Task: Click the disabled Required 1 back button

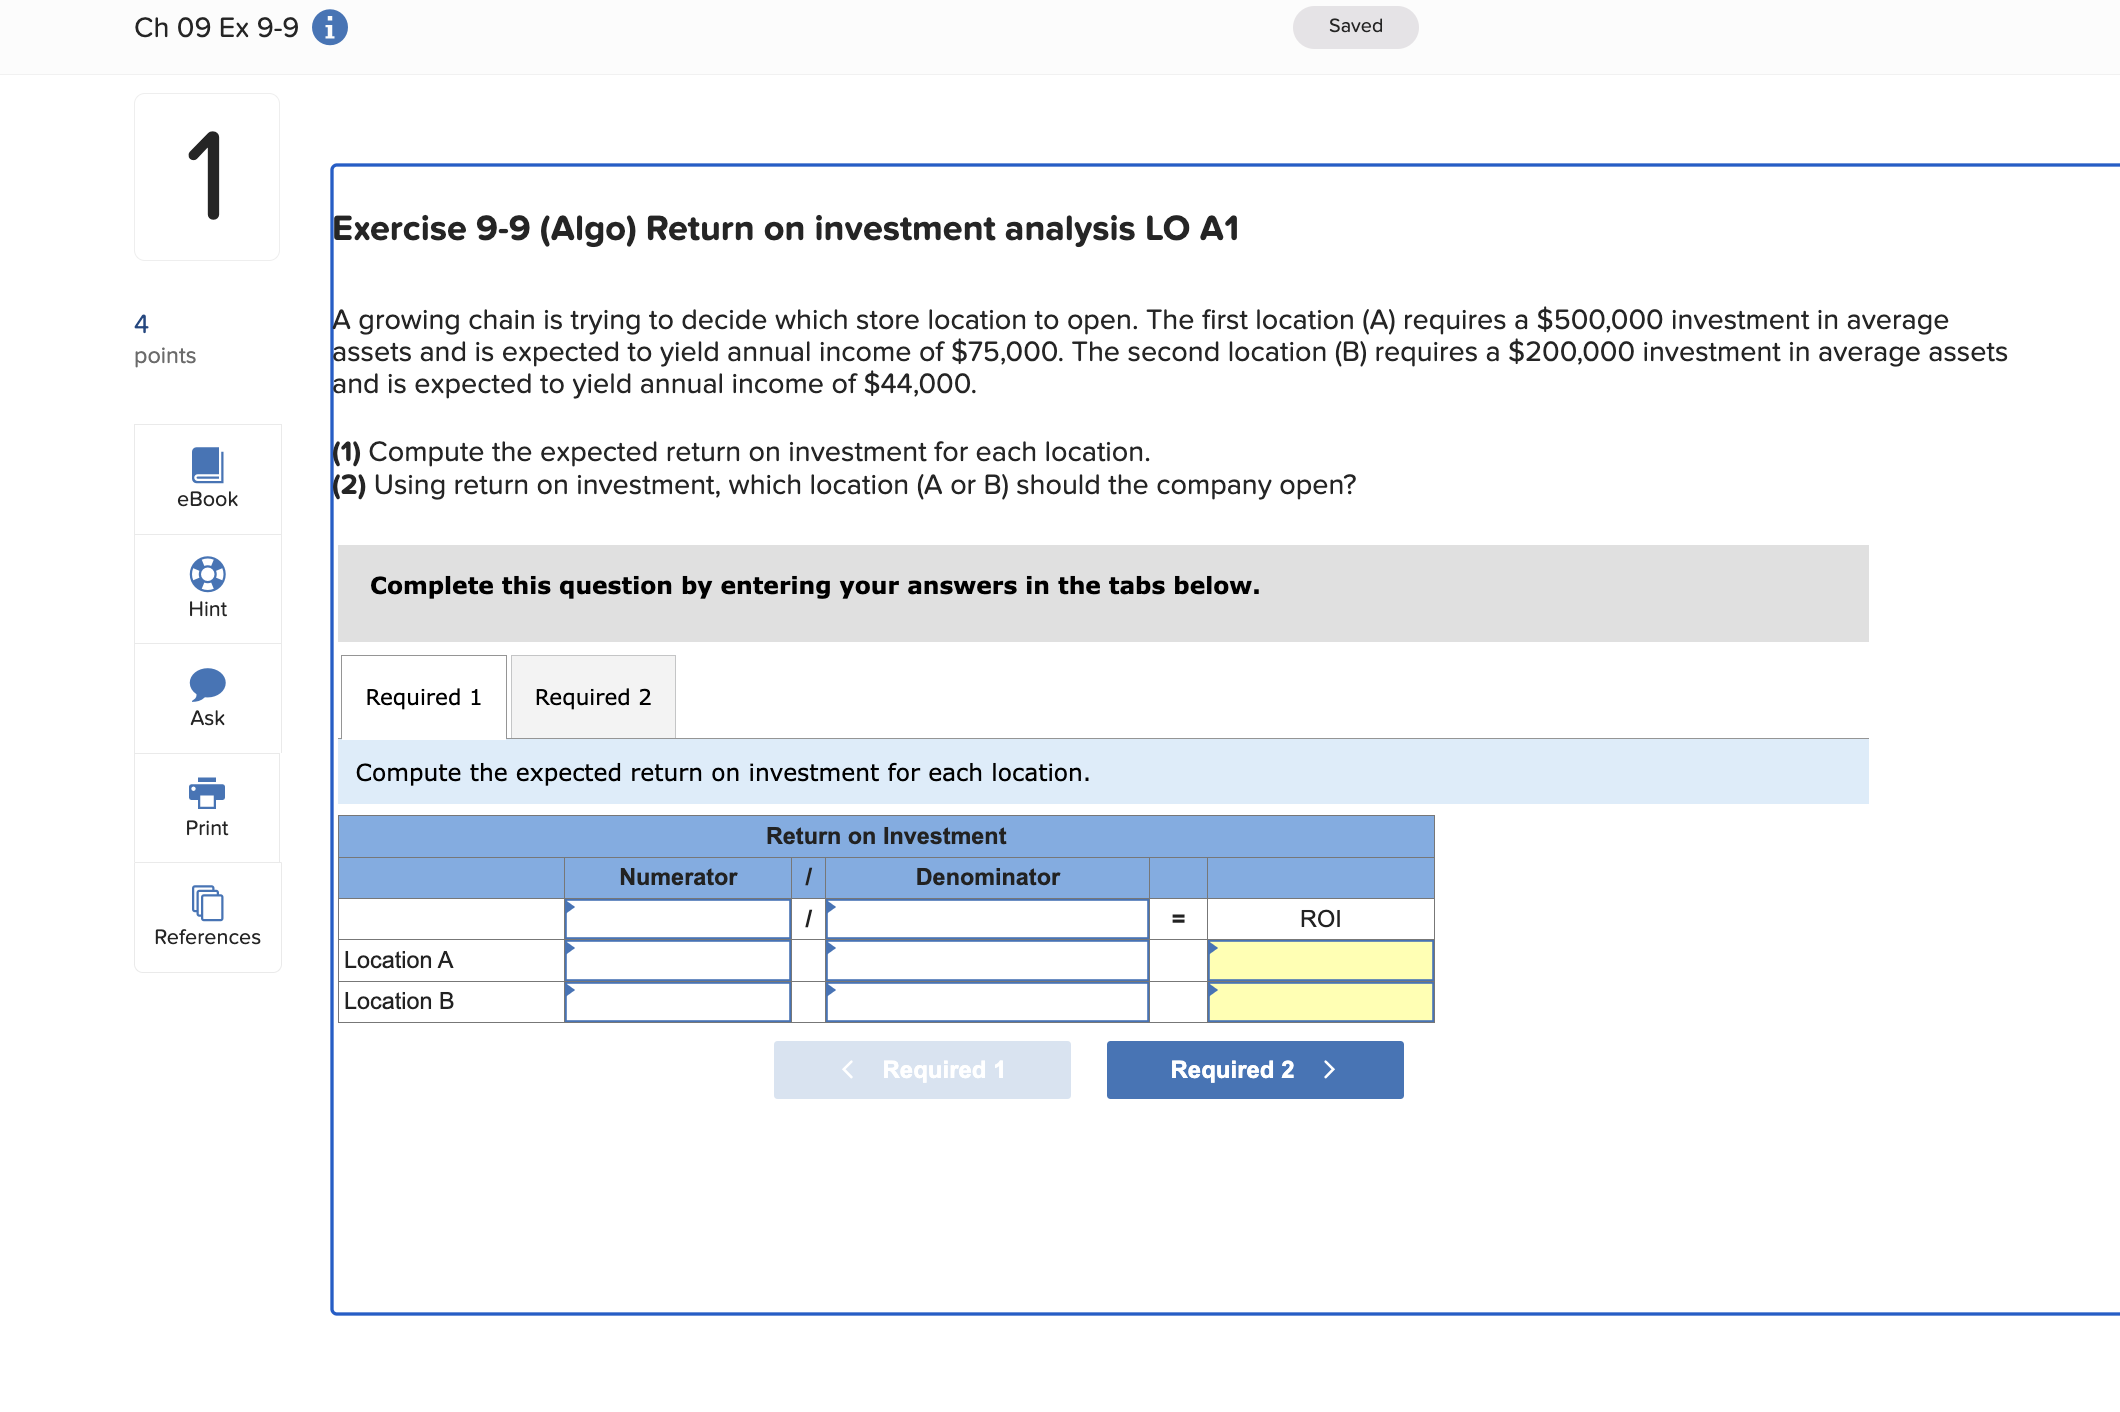Action: click(x=921, y=1069)
